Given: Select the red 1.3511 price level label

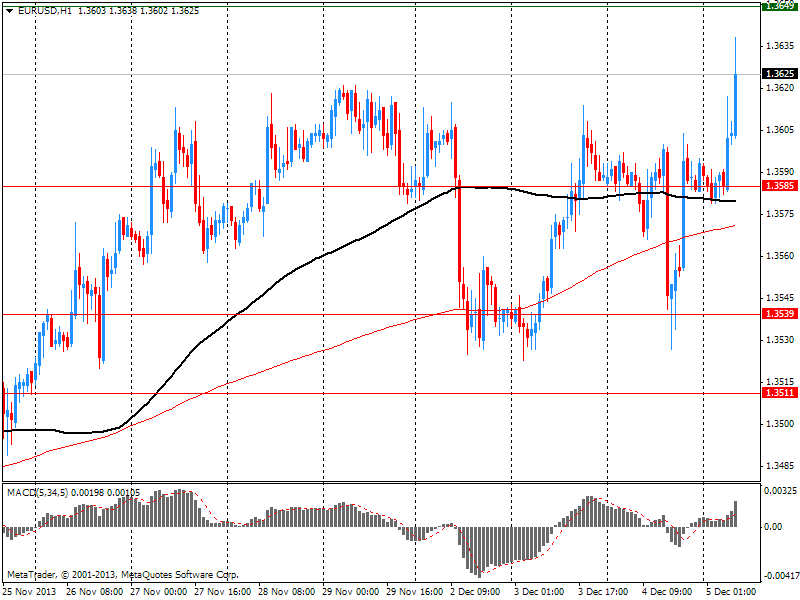Looking at the screenshot, I should (x=779, y=393).
